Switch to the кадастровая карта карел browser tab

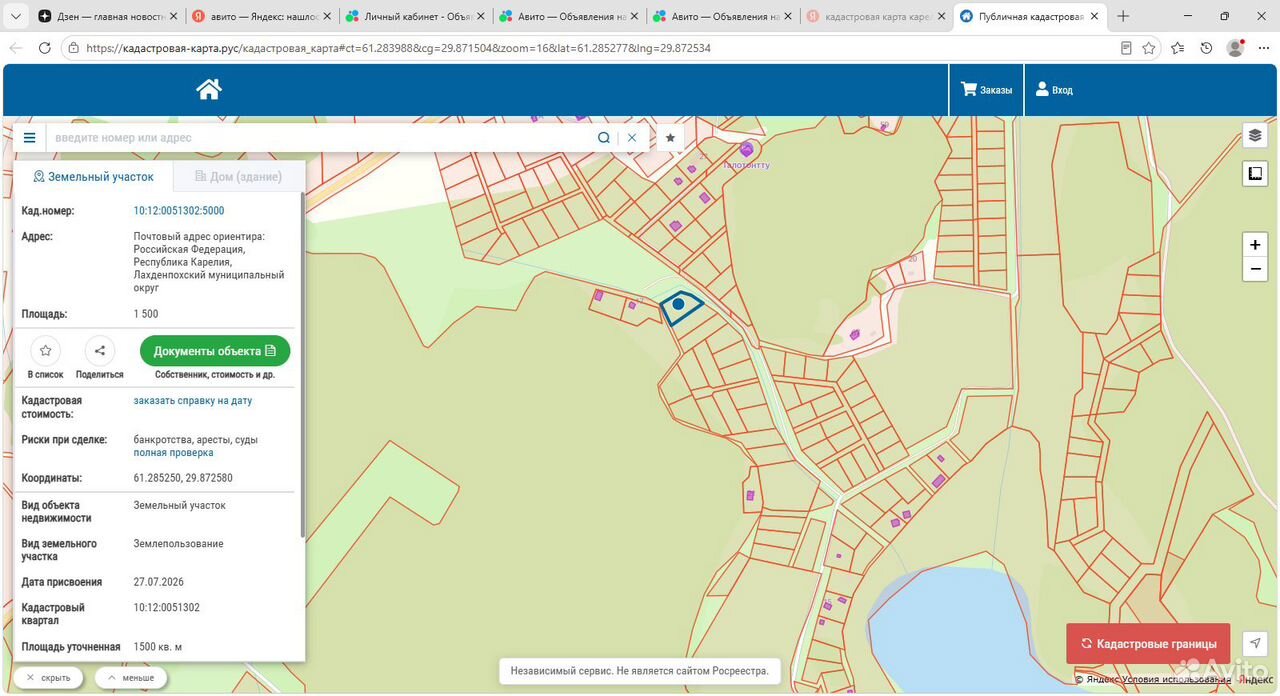point(875,17)
